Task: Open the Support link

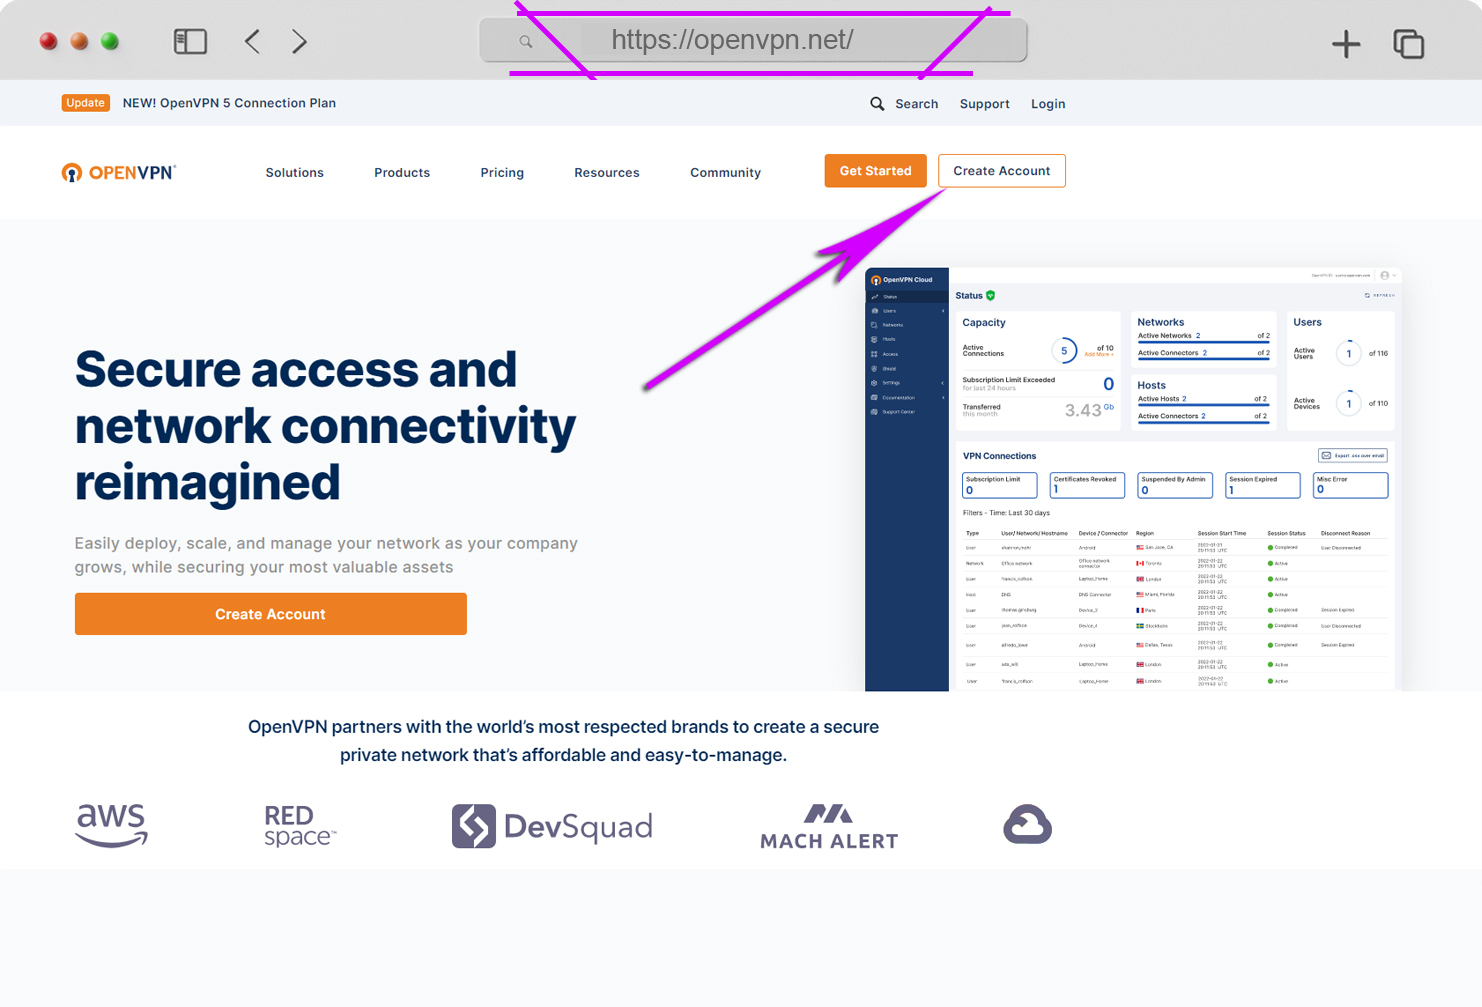Action: (985, 104)
